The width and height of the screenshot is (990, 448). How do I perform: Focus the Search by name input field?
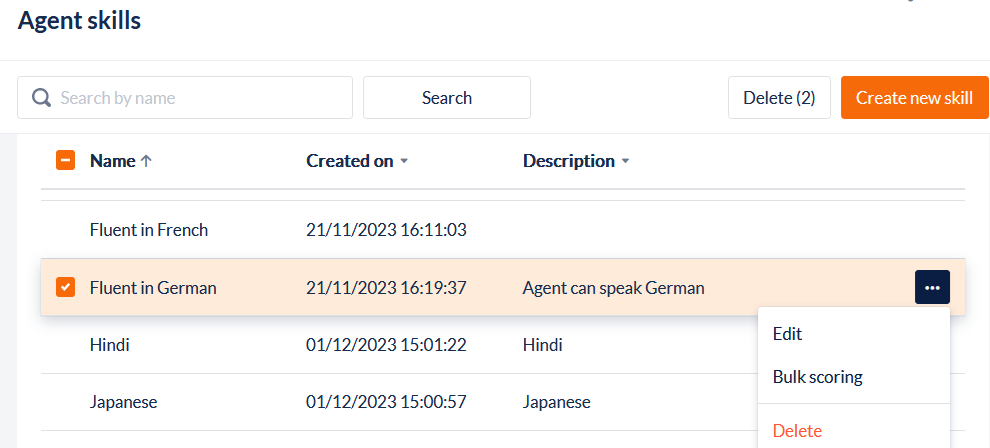(200, 98)
